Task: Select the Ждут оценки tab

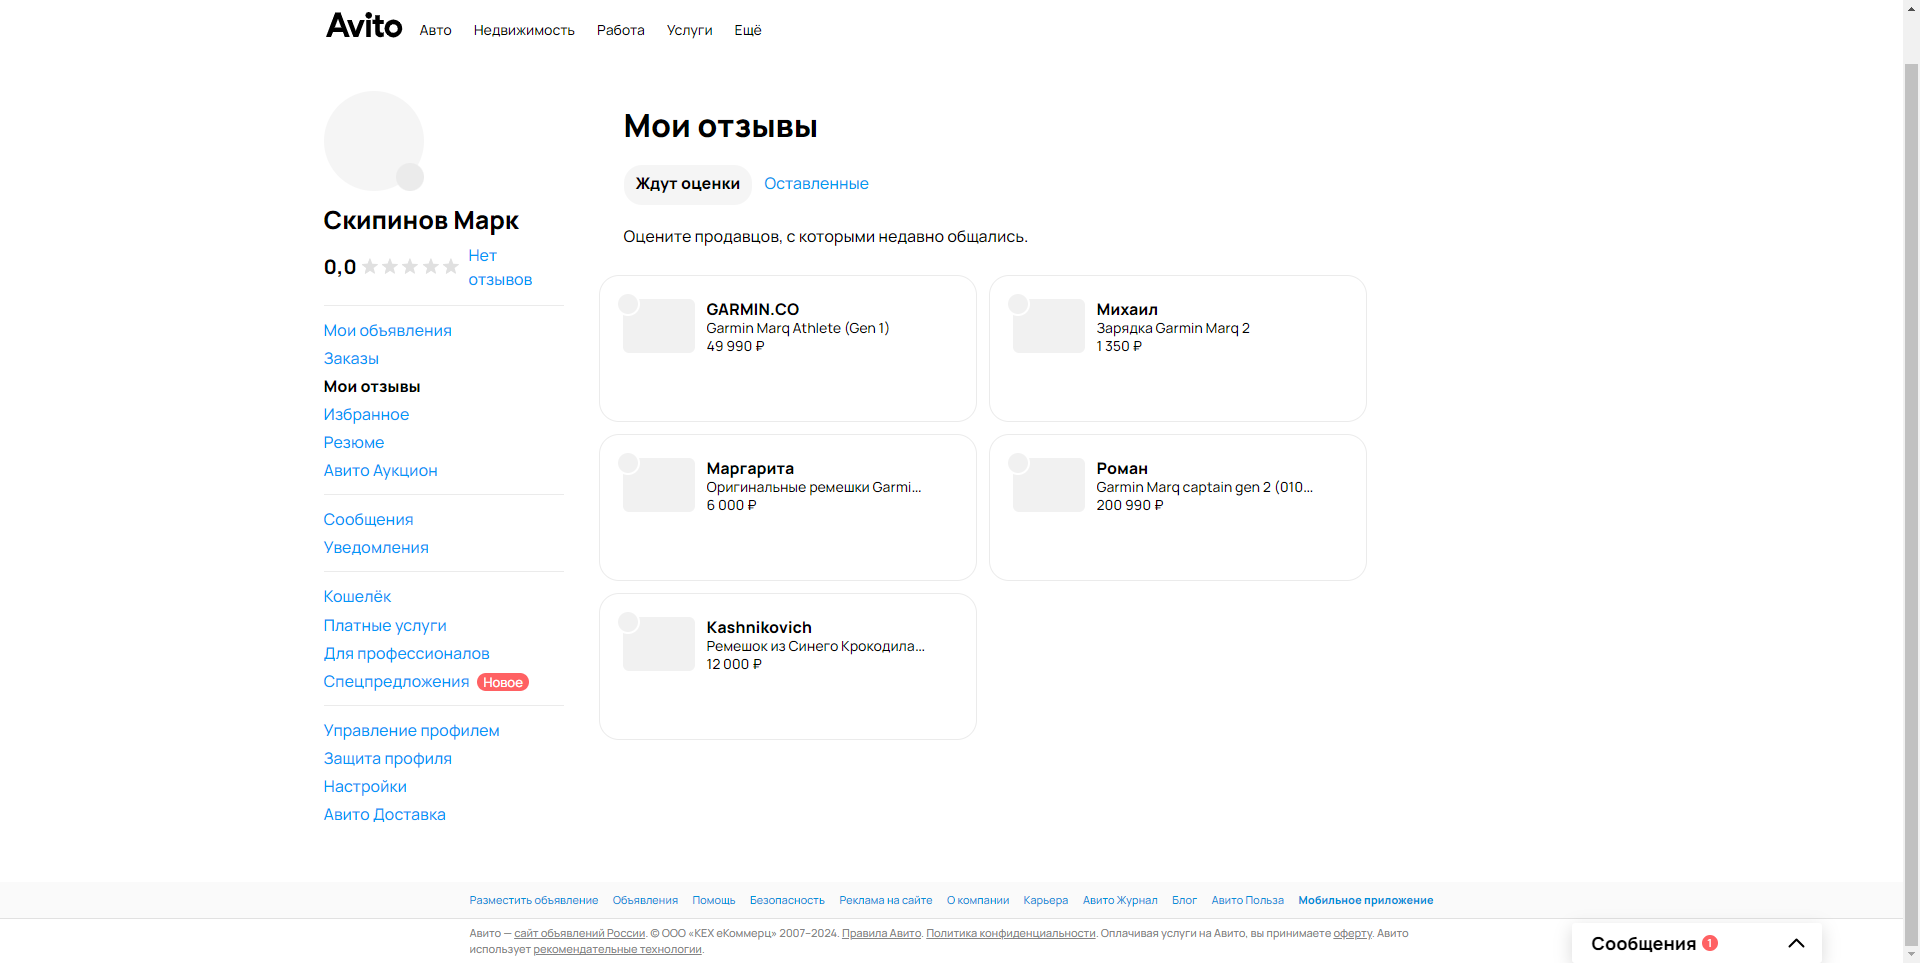Action: tap(688, 184)
